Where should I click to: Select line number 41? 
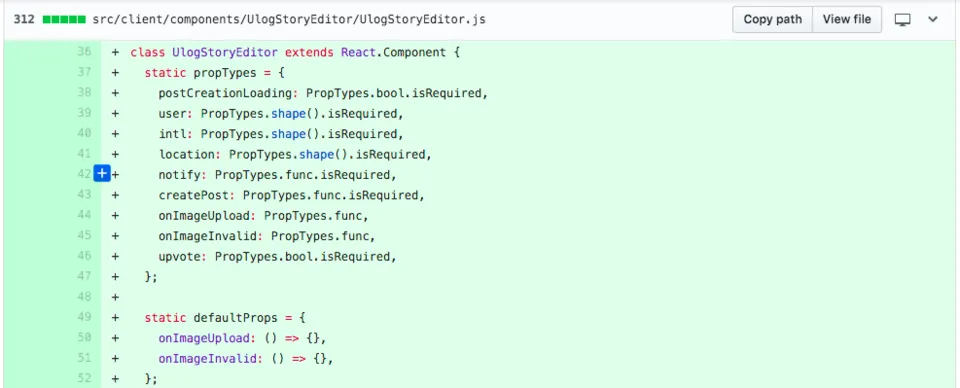click(x=84, y=154)
